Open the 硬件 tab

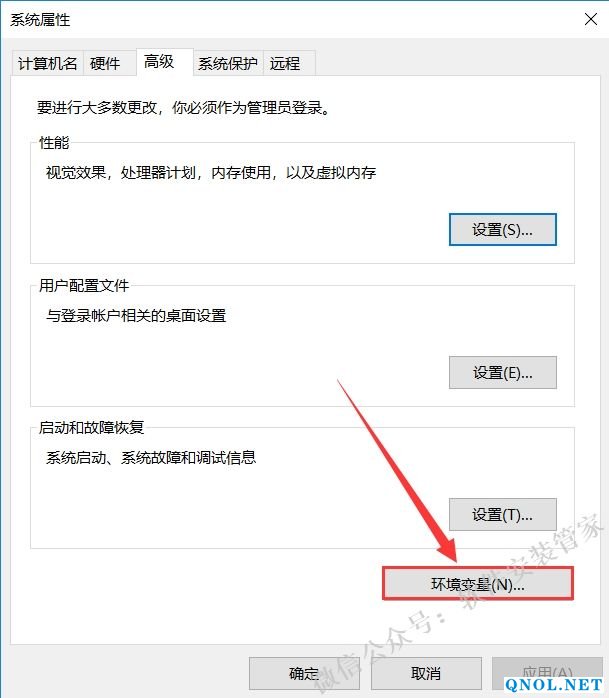(105, 63)
